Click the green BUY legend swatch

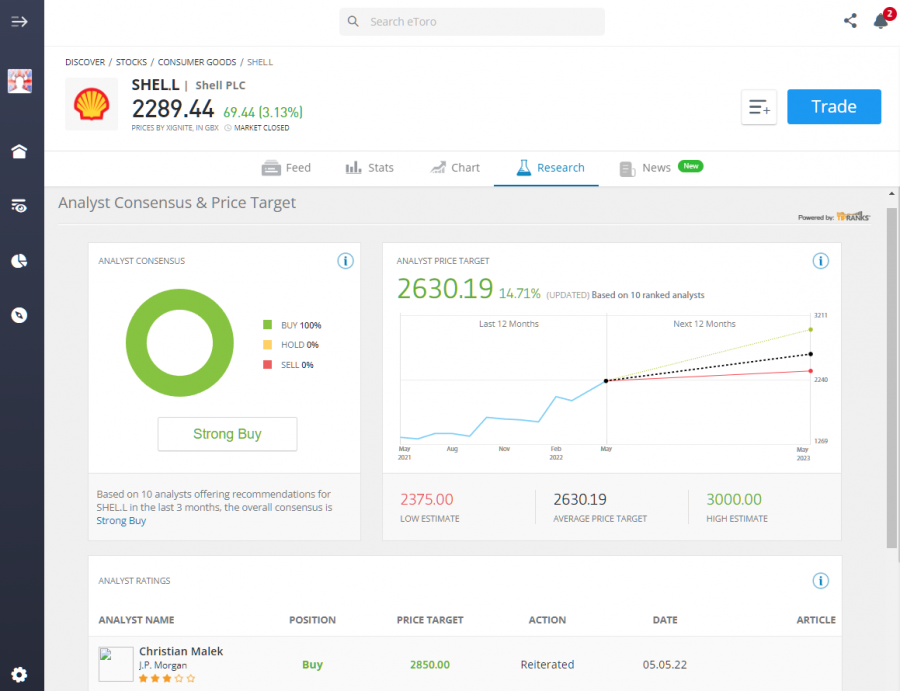point(267,325)
